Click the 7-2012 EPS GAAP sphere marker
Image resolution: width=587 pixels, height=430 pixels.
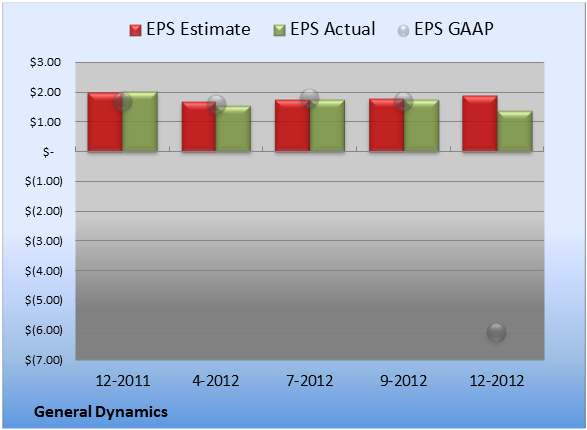(x=310, y=99)
